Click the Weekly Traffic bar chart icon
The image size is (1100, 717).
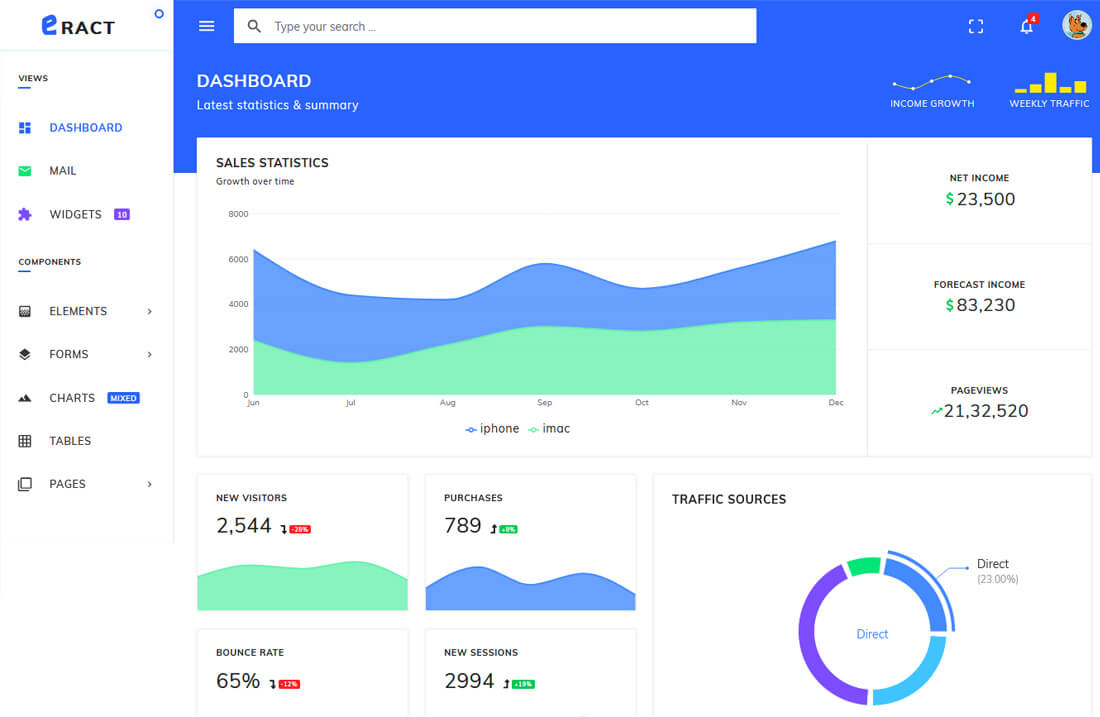click(x=1048, y=83)
